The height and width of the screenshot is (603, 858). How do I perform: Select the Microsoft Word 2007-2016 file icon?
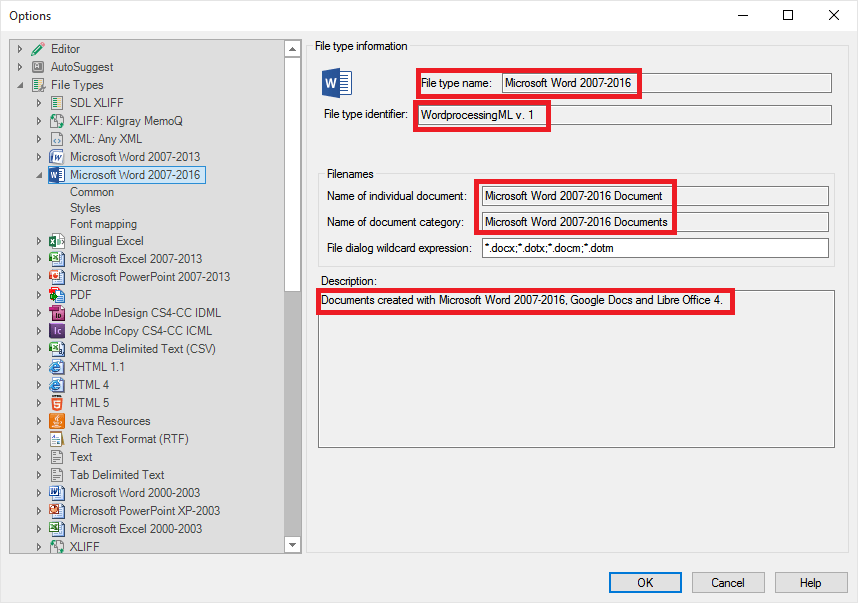pos(55,174)
